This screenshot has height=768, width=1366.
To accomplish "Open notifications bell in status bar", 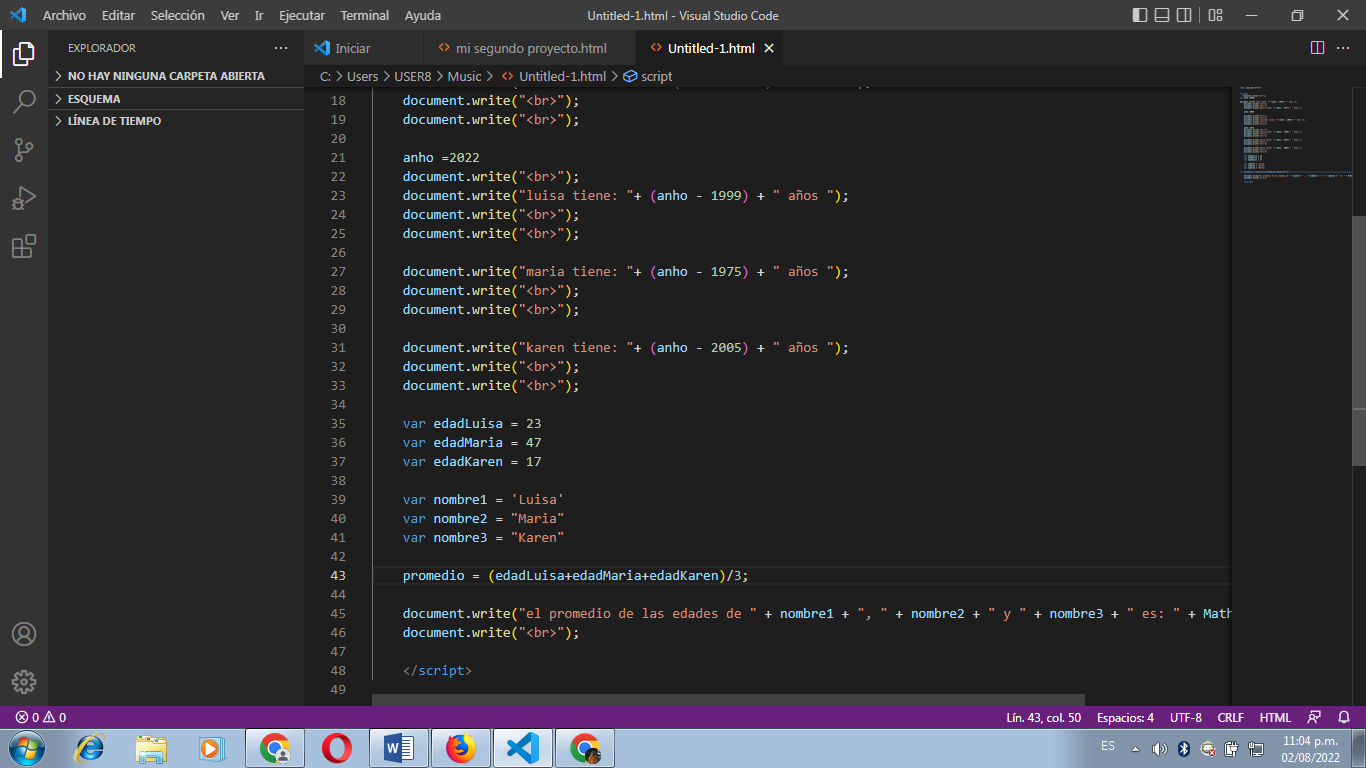I will [x=1344, y=717].
